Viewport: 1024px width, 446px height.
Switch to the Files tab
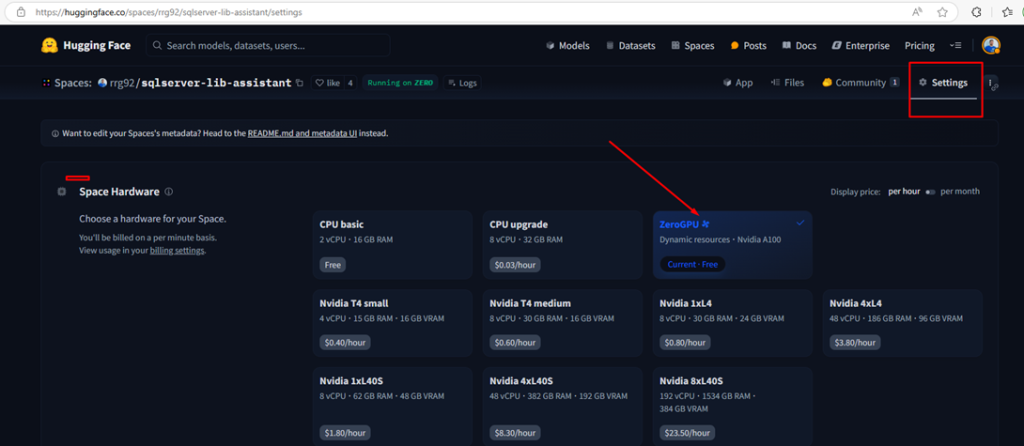pyautogui.click(x=786, y=83)
